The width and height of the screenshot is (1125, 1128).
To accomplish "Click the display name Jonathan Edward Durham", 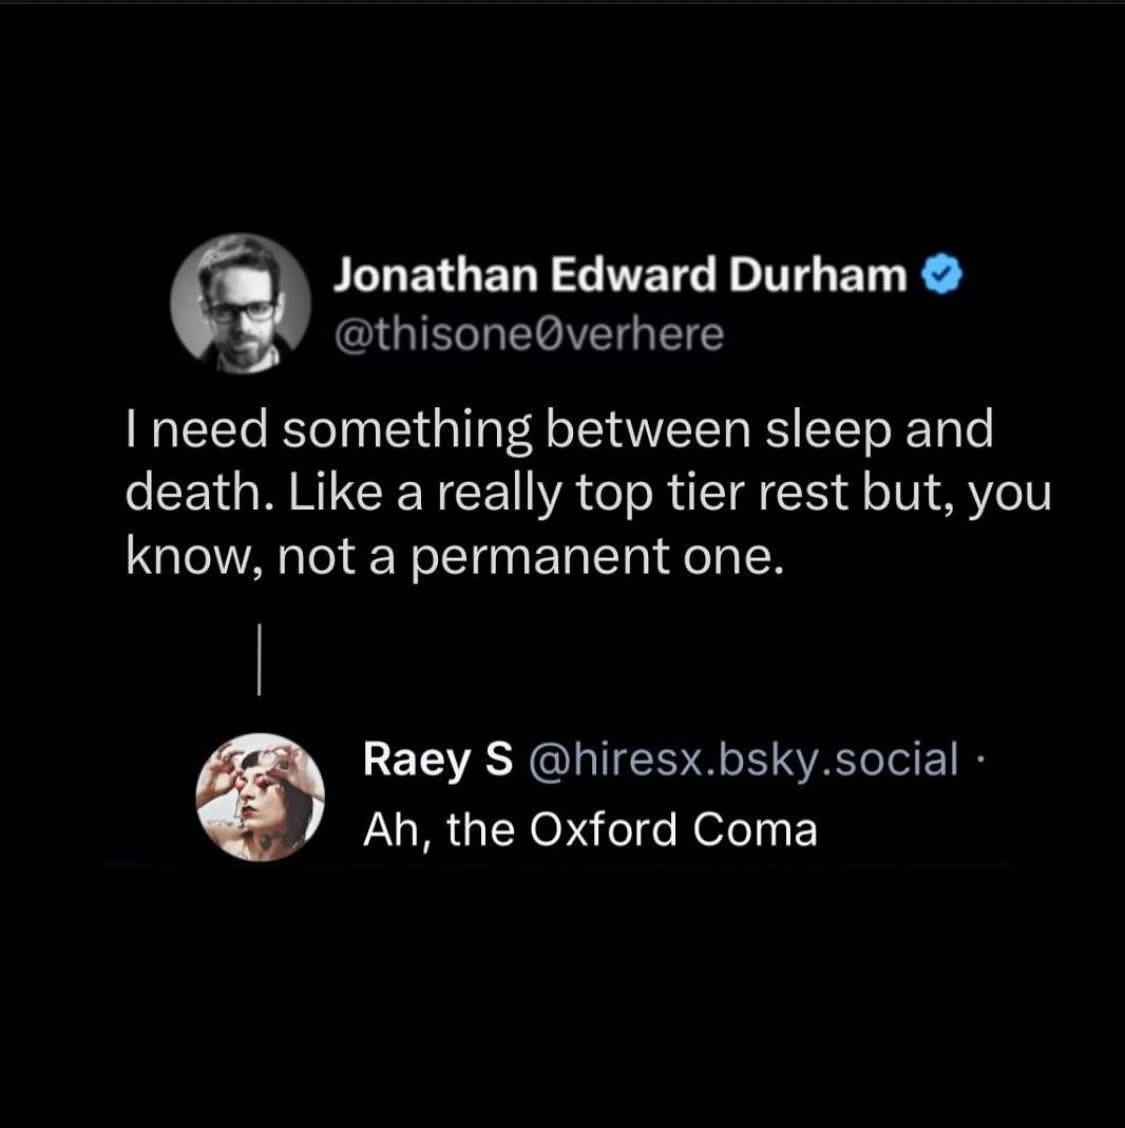I will (x=619, y=275).
